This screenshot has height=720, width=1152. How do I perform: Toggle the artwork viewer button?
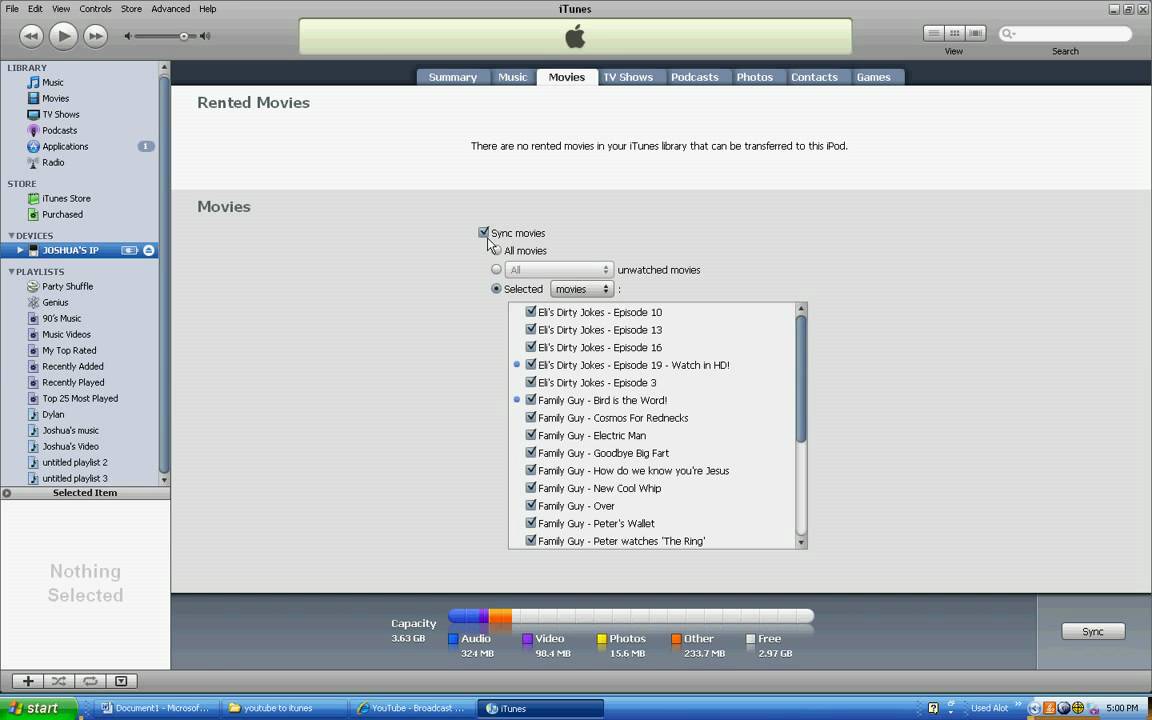(x=121, y=681)
